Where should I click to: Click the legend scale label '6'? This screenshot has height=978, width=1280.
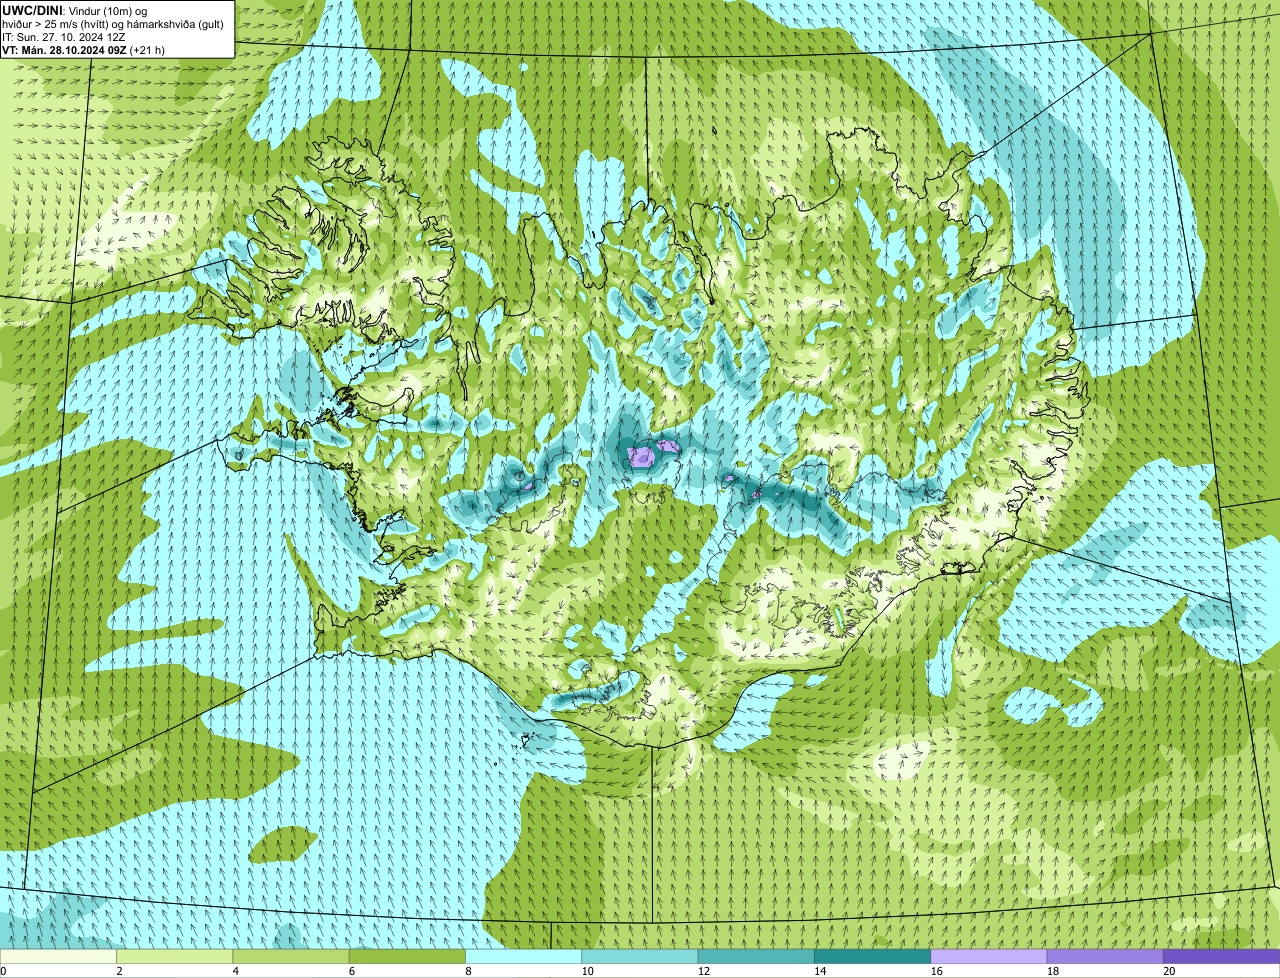point(351,971)
